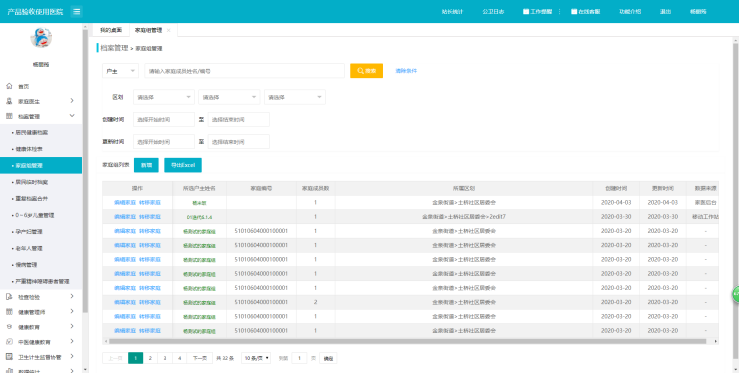This screenshot has width=740, height=374.
Task: Toggle the sidebar hamburger menu icon
Action: pyautogui.click(x=76, y=12)
